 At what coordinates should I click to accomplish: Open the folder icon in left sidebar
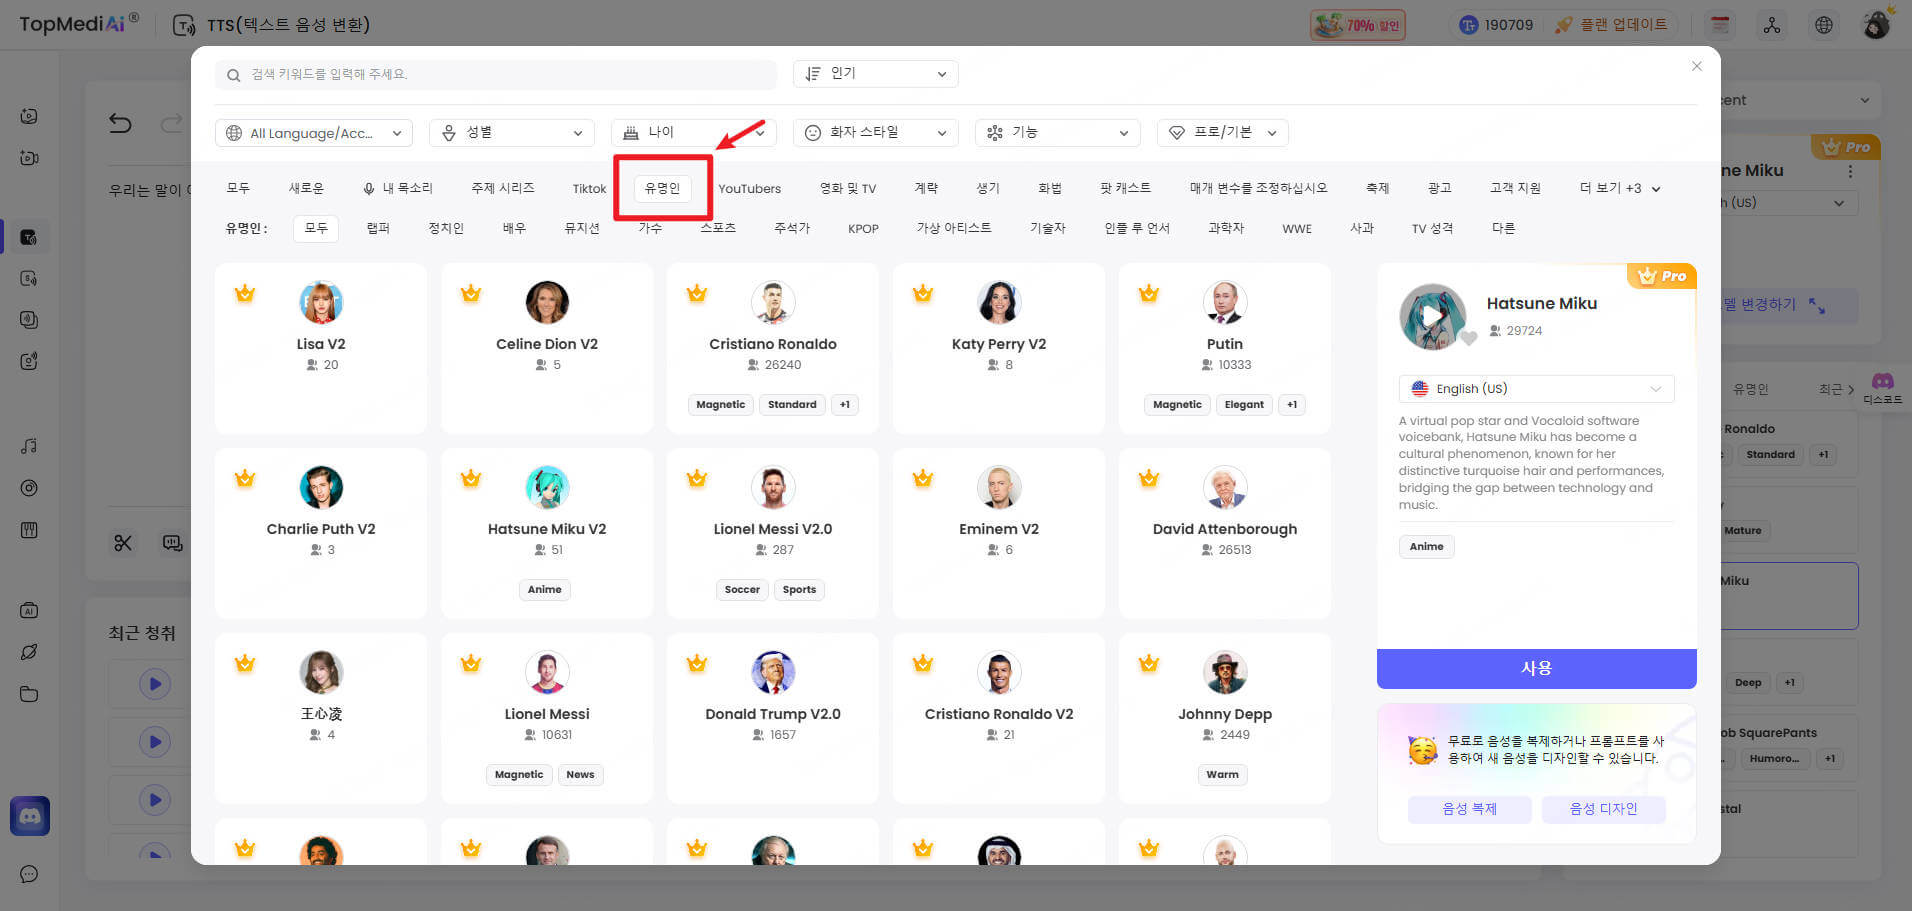click(29, 694)
